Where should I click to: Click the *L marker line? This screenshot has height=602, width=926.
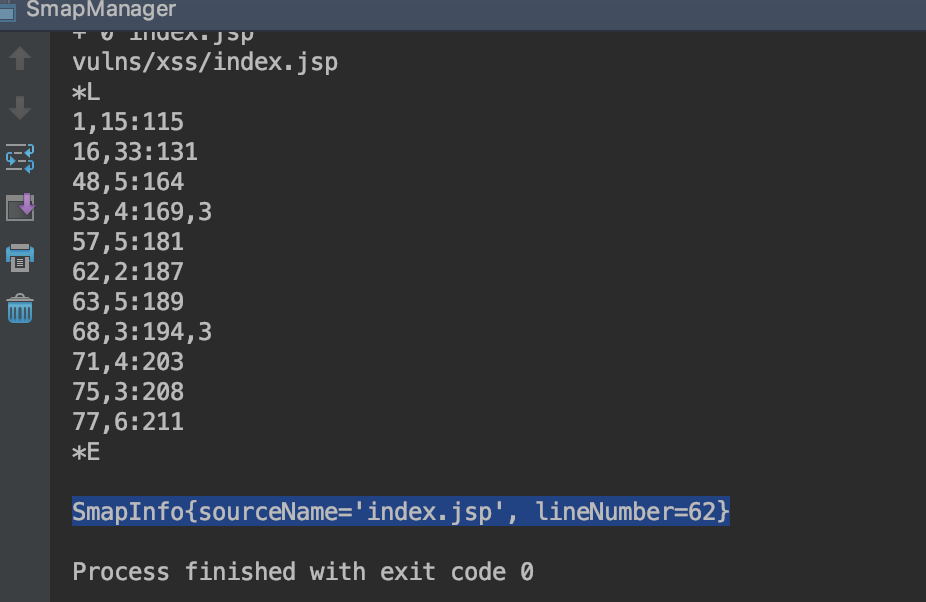tap(86, 92)
